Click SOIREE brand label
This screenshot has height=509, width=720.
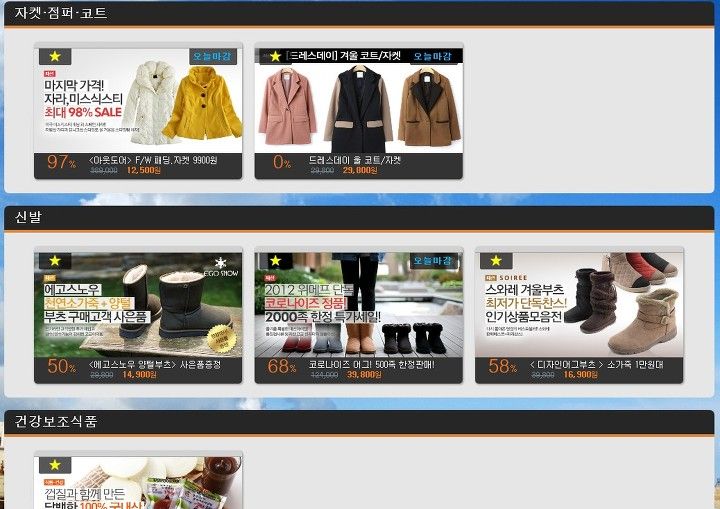[513, 278]
